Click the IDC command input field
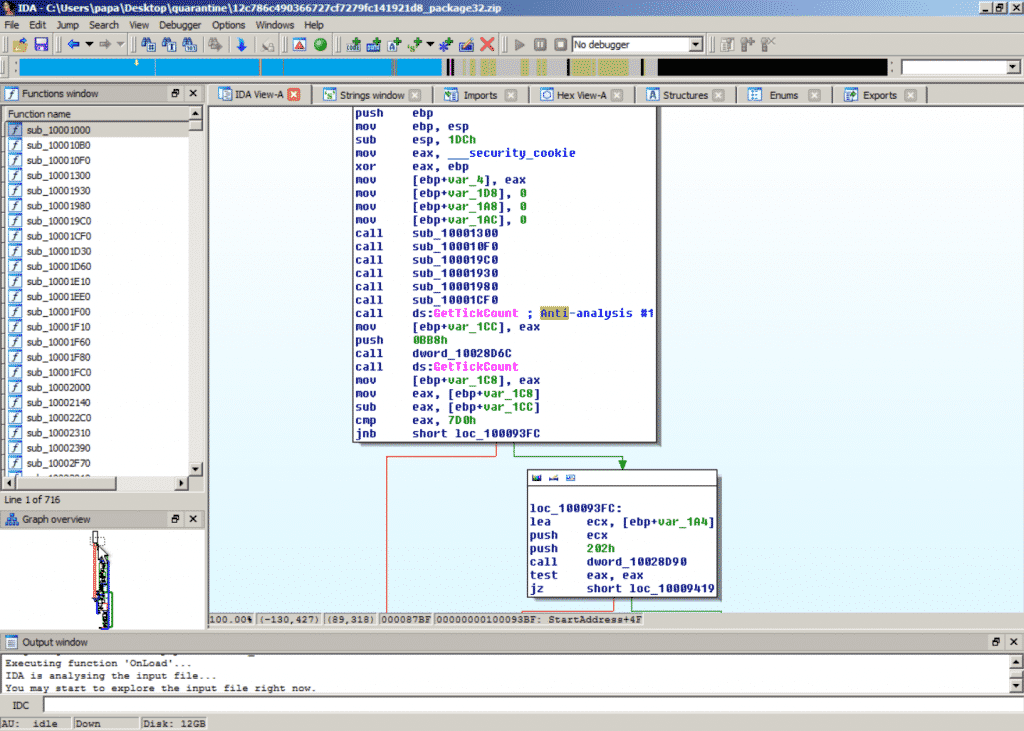Image resolution: width=1024 pixels, height=731 pixels. point(532,706)
